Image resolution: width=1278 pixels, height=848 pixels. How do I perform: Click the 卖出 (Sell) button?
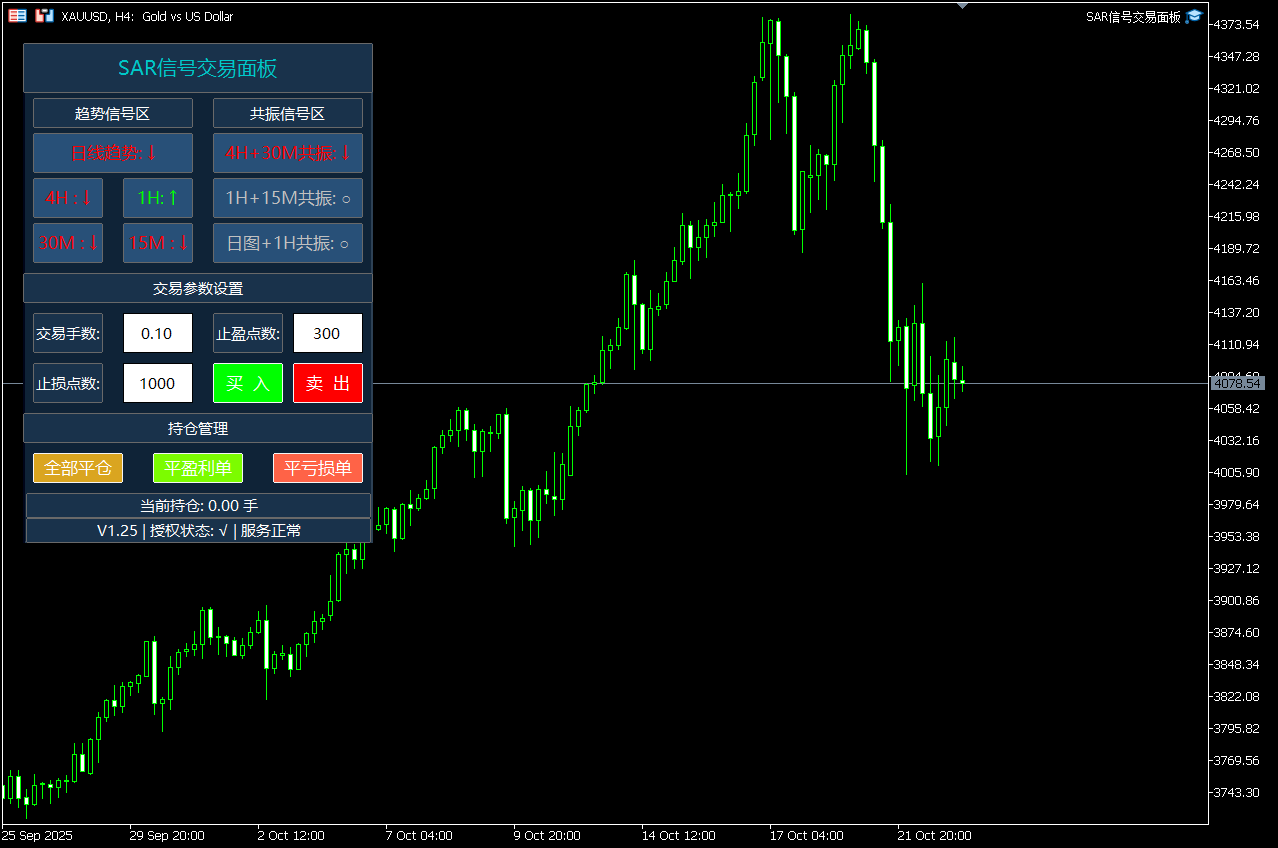point(328,383)
